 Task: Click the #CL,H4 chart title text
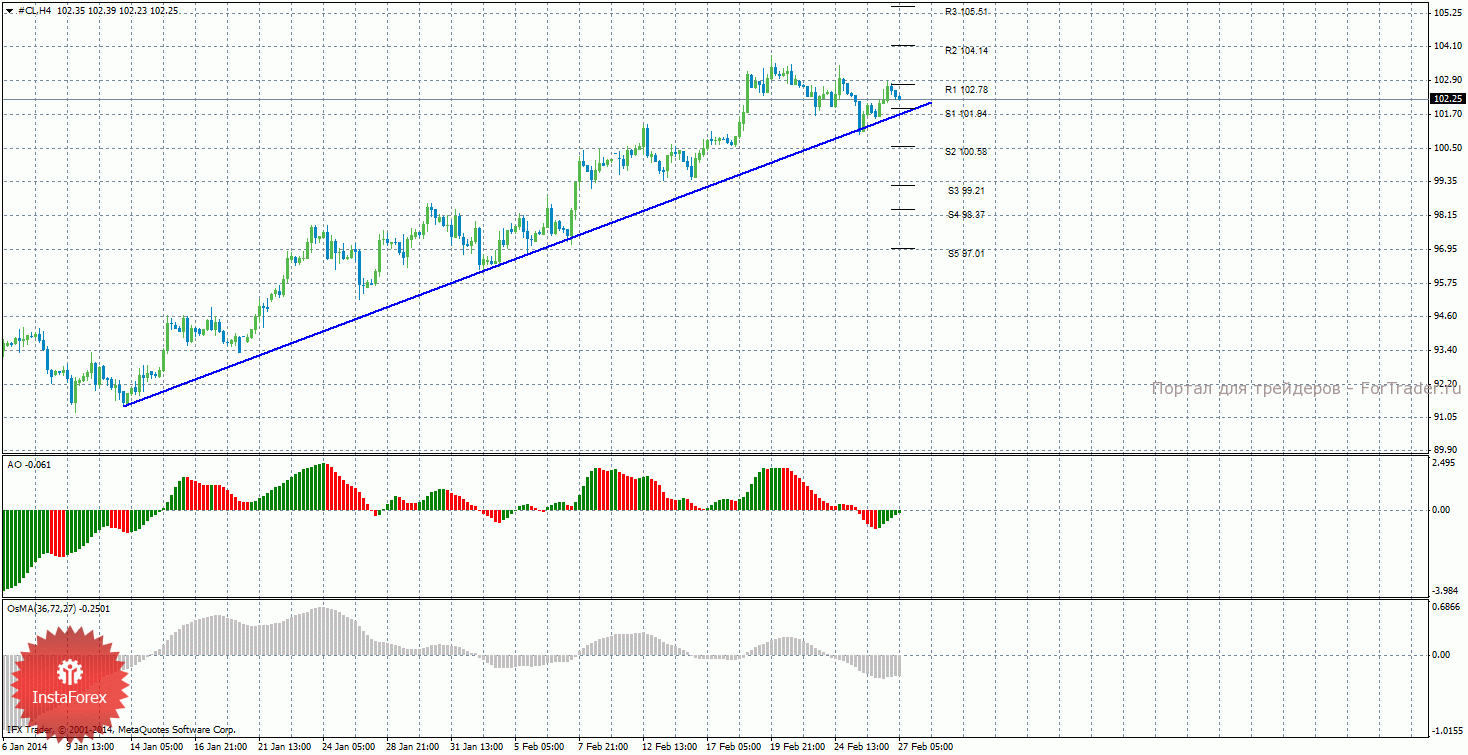tap(36, 10)
